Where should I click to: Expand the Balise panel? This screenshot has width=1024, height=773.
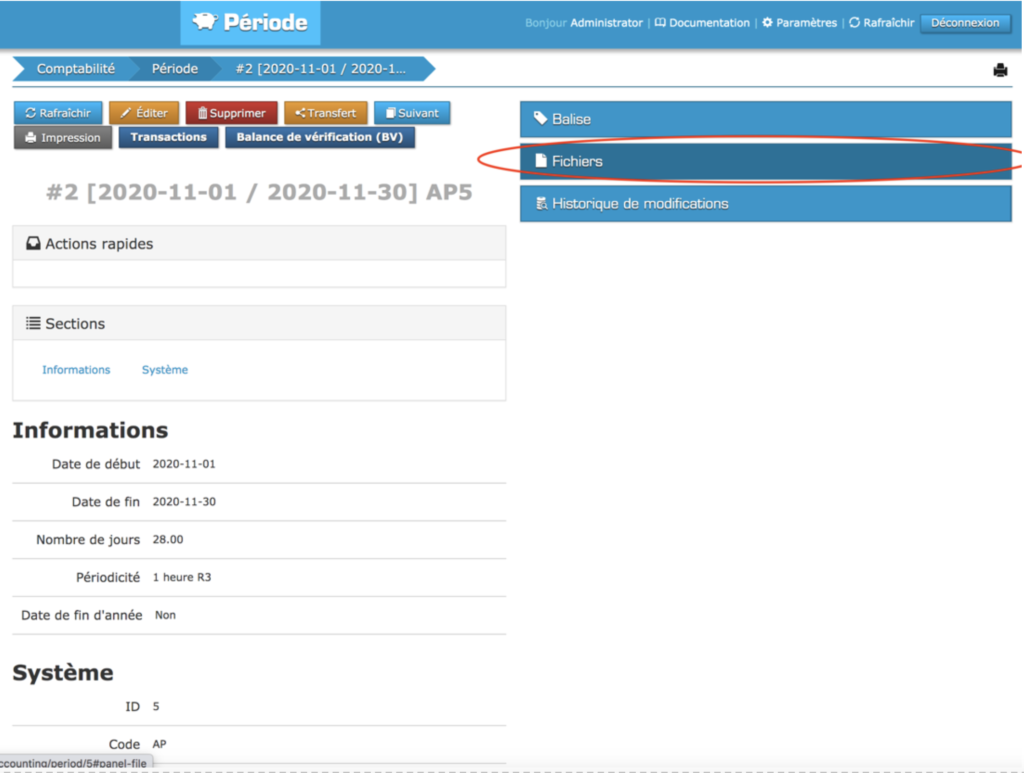765,119
